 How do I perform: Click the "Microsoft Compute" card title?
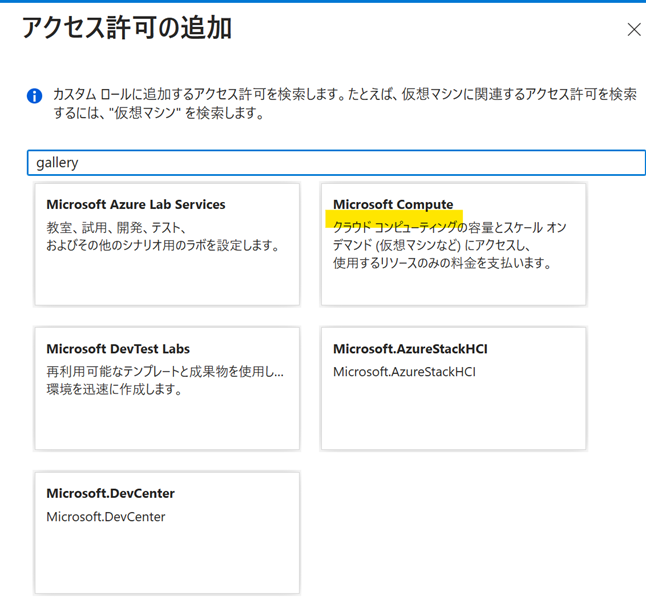coord(393,204)
